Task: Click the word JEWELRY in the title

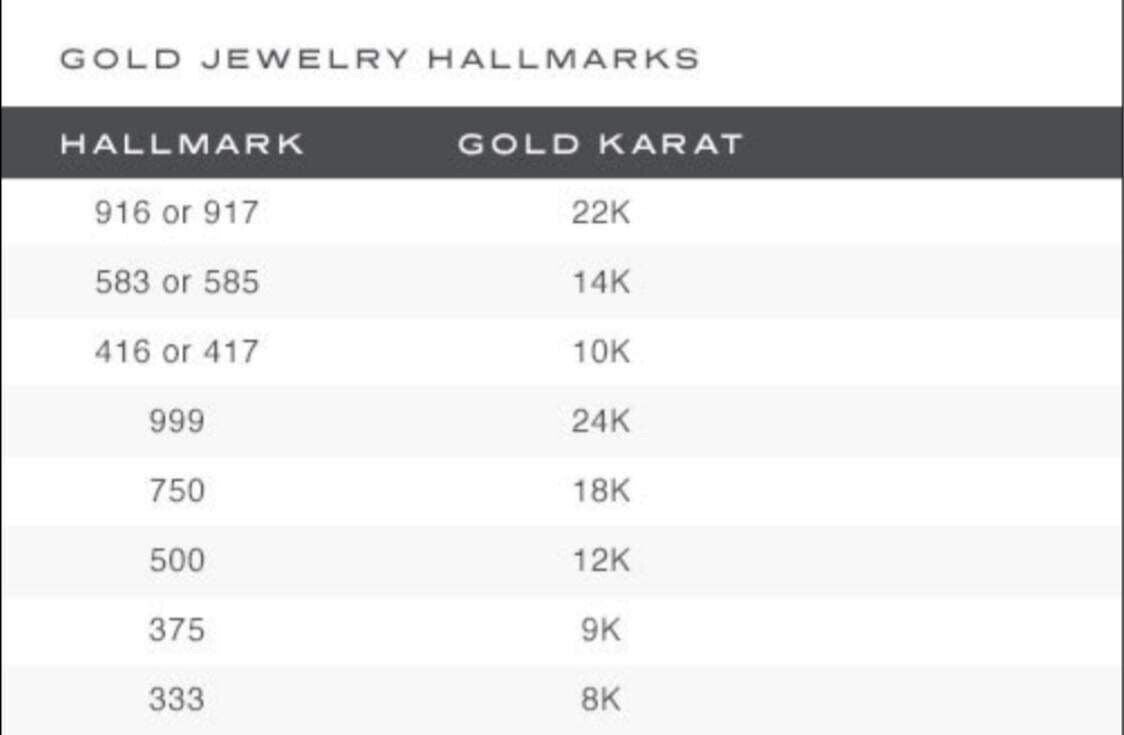Action: pos(303,59)
